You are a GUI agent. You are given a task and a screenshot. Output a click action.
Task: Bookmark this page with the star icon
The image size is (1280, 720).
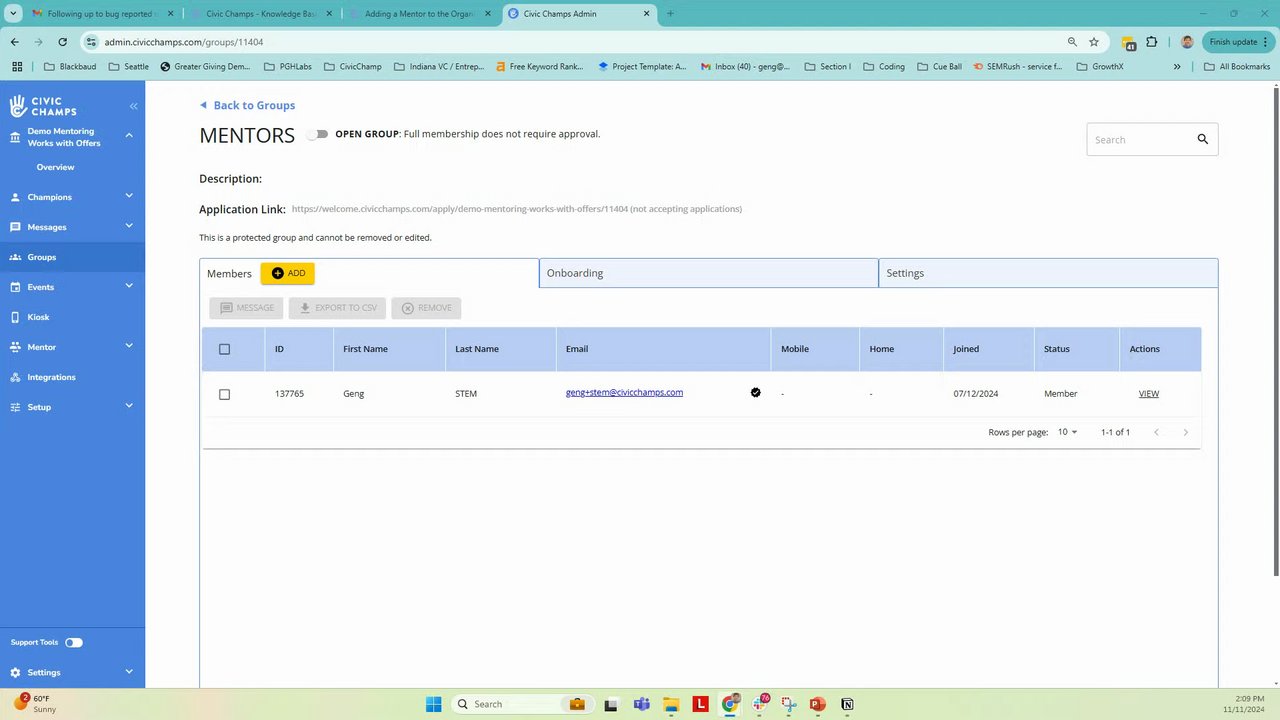point(1094,42)
